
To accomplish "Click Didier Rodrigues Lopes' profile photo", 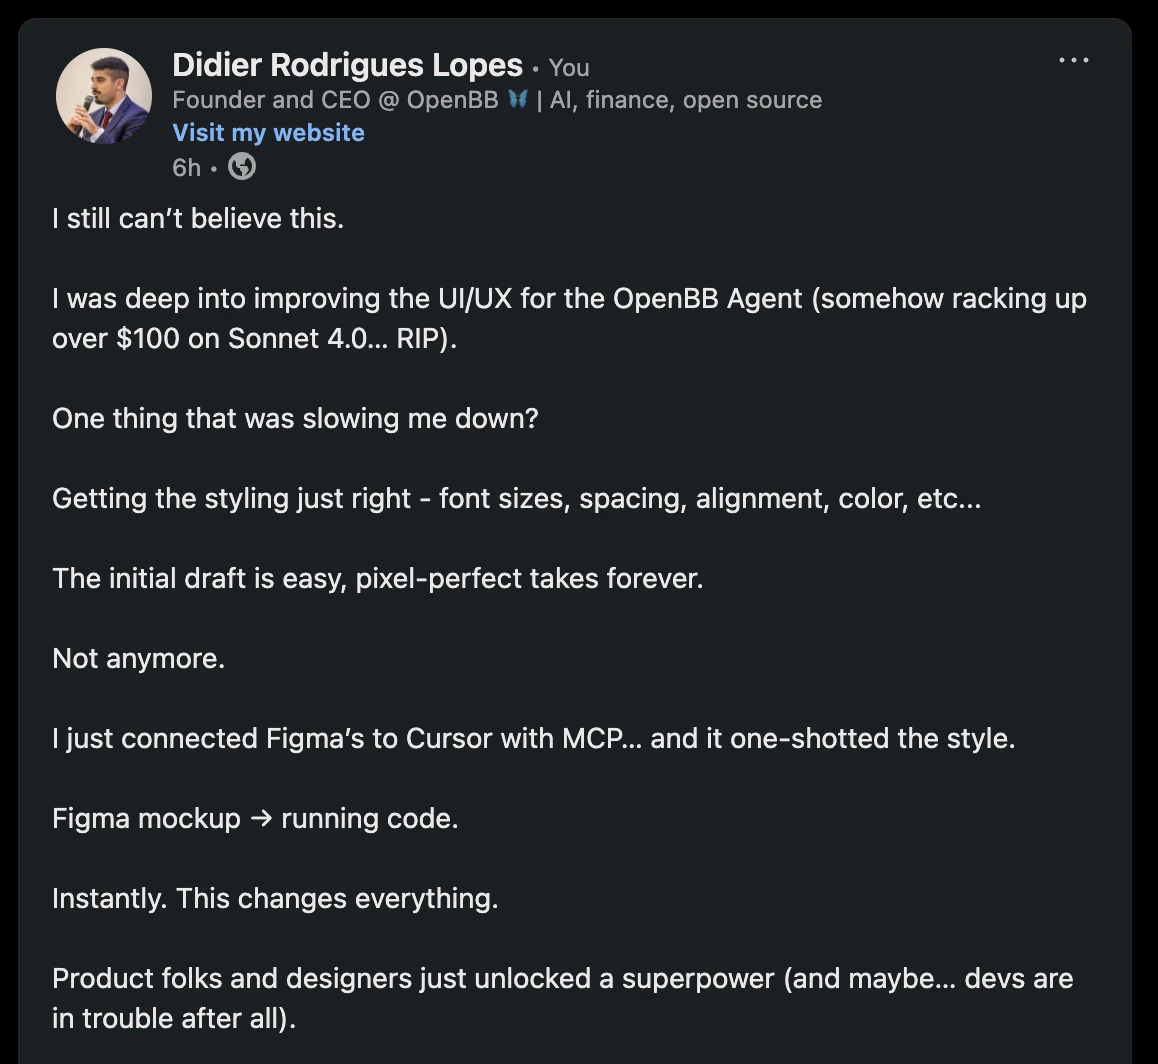I will click(x=104, y=96).
